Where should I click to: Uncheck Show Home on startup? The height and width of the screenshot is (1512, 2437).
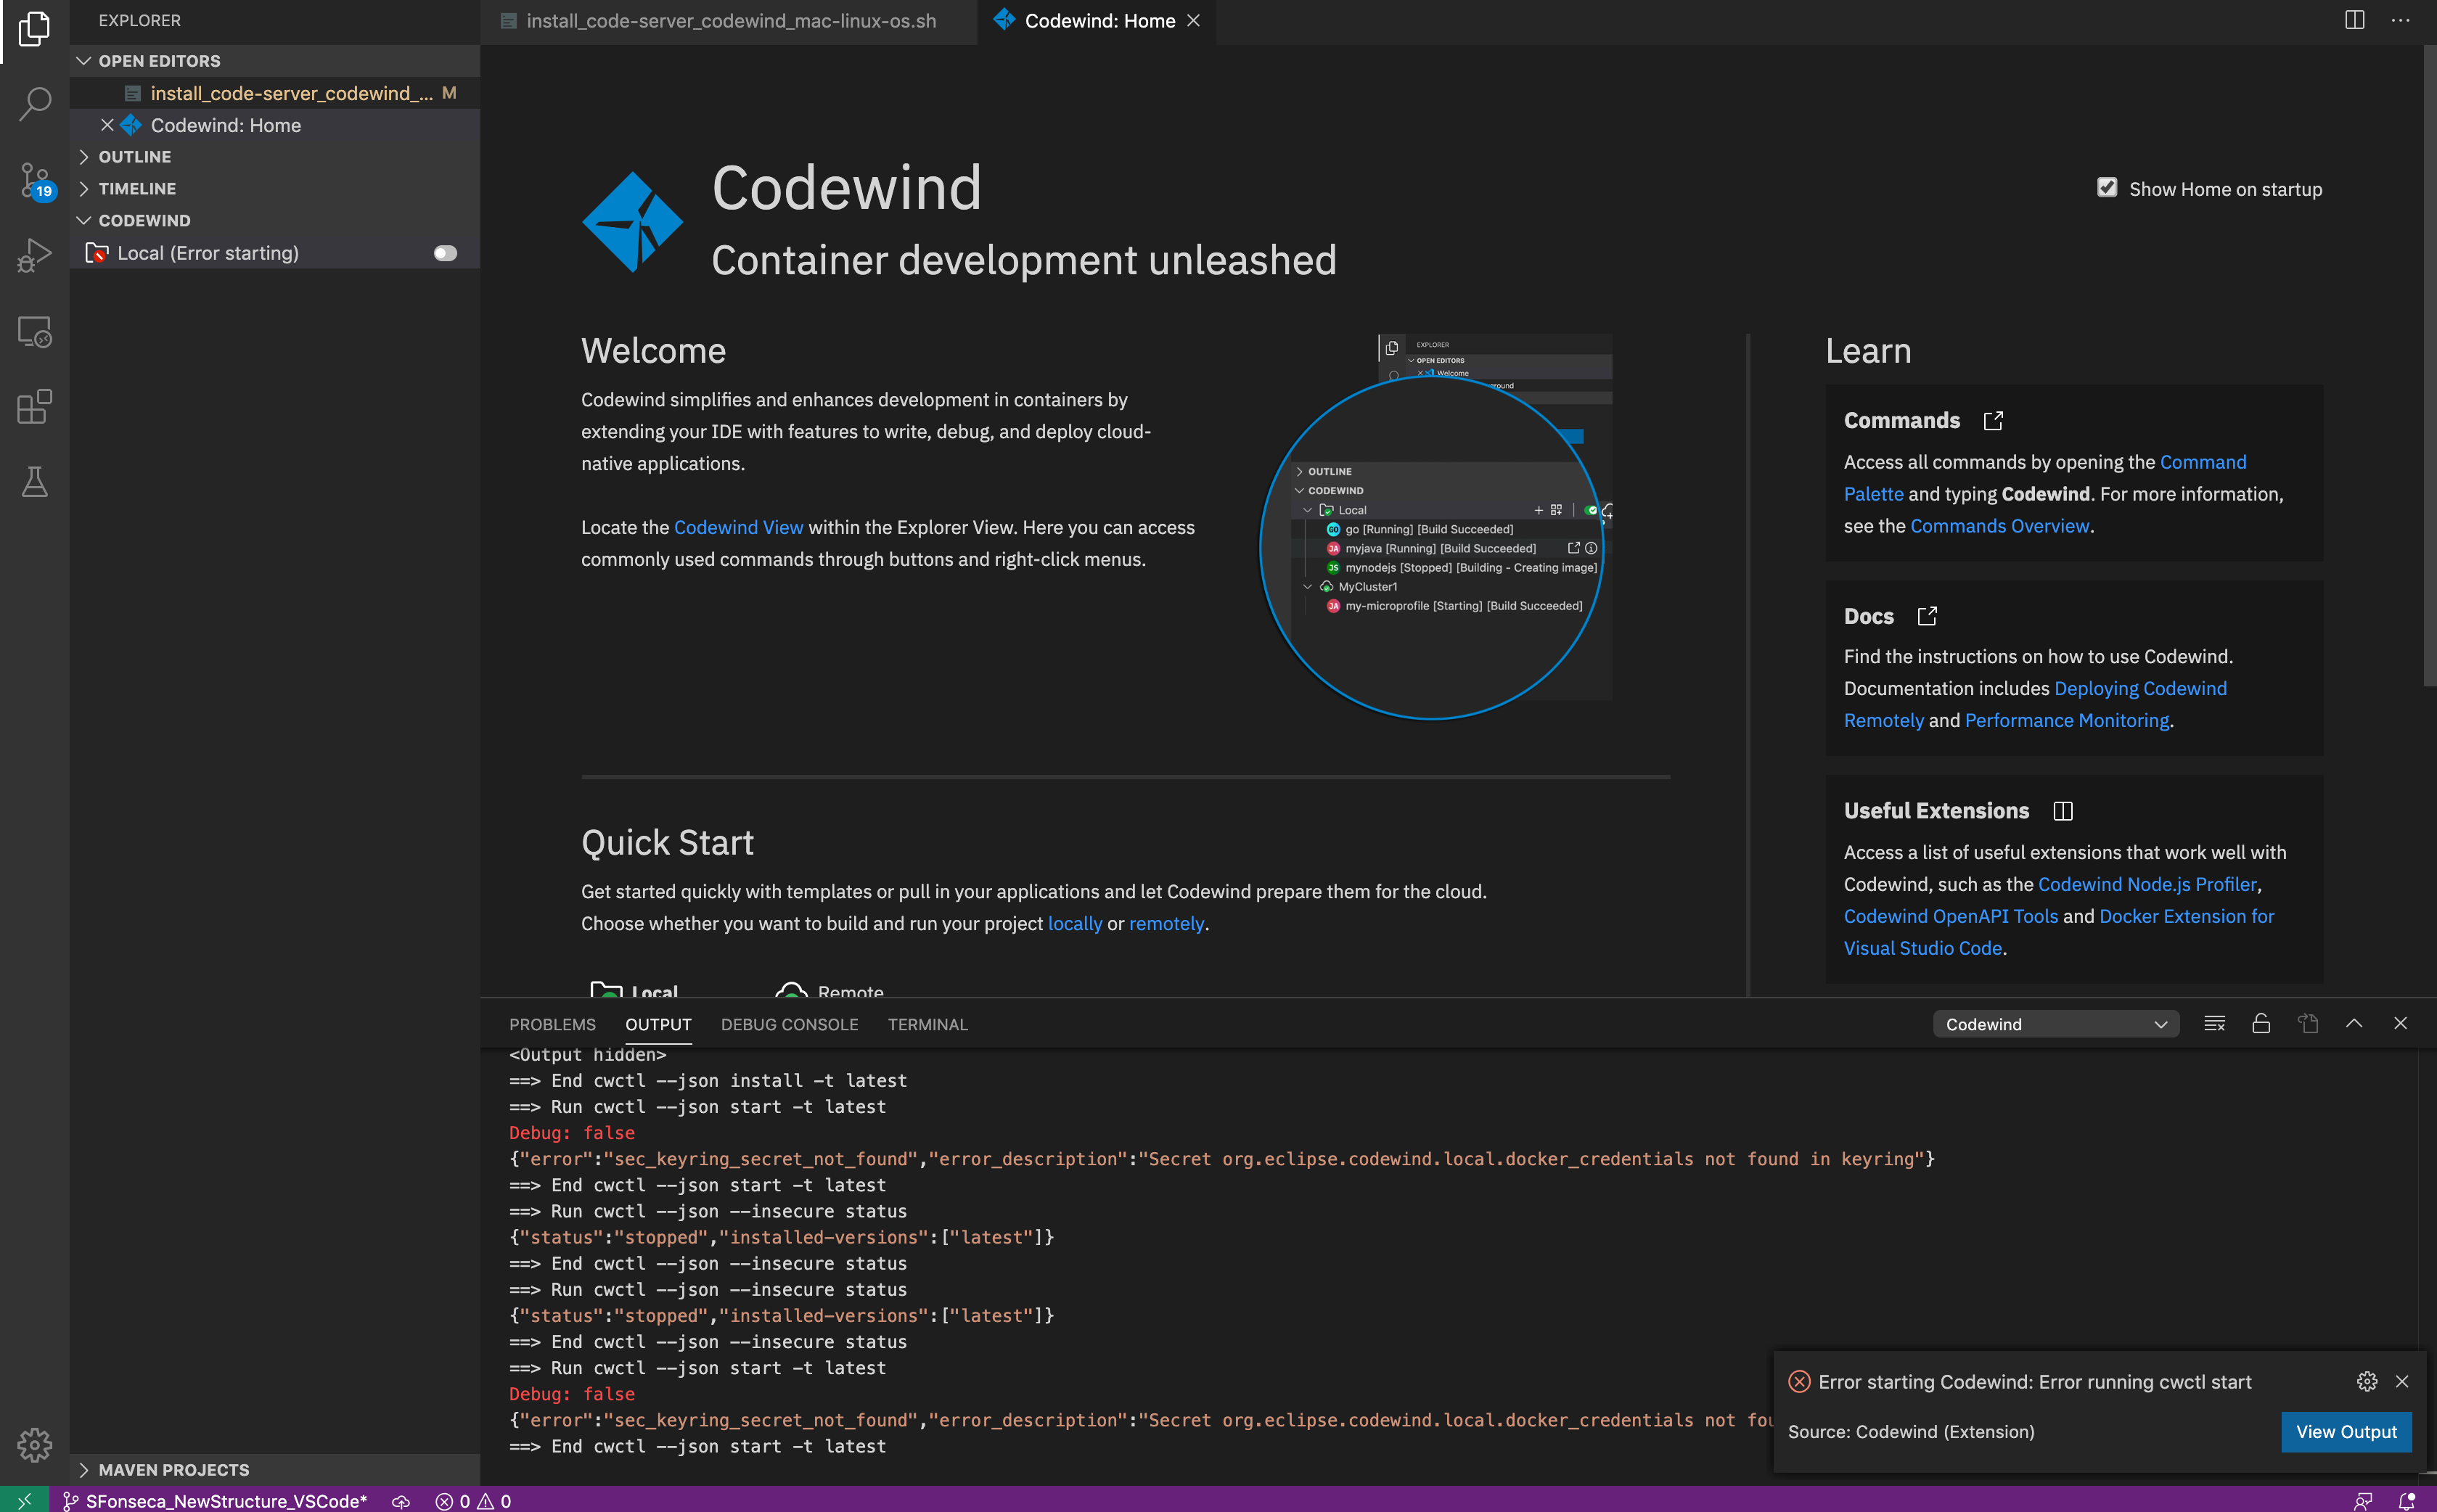[x=2106, y=188]
